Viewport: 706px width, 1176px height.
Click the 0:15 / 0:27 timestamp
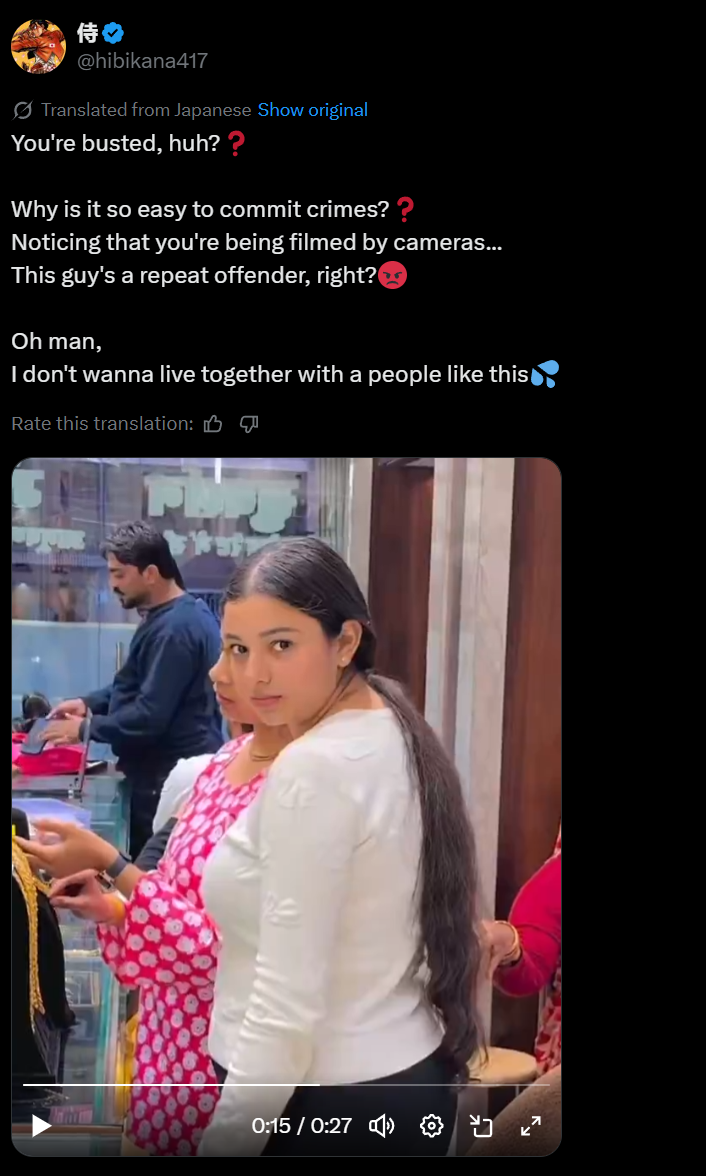(x=302, y=1126)
